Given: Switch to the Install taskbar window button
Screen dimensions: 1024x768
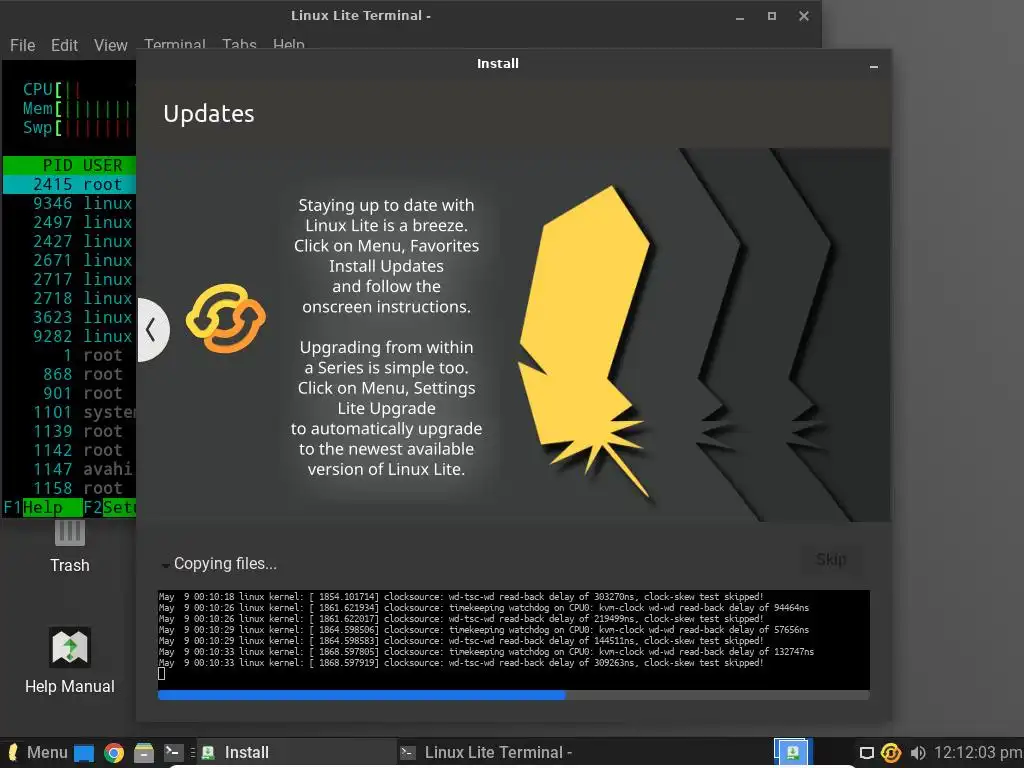Looking at the screenshot, I should (295, 752).
